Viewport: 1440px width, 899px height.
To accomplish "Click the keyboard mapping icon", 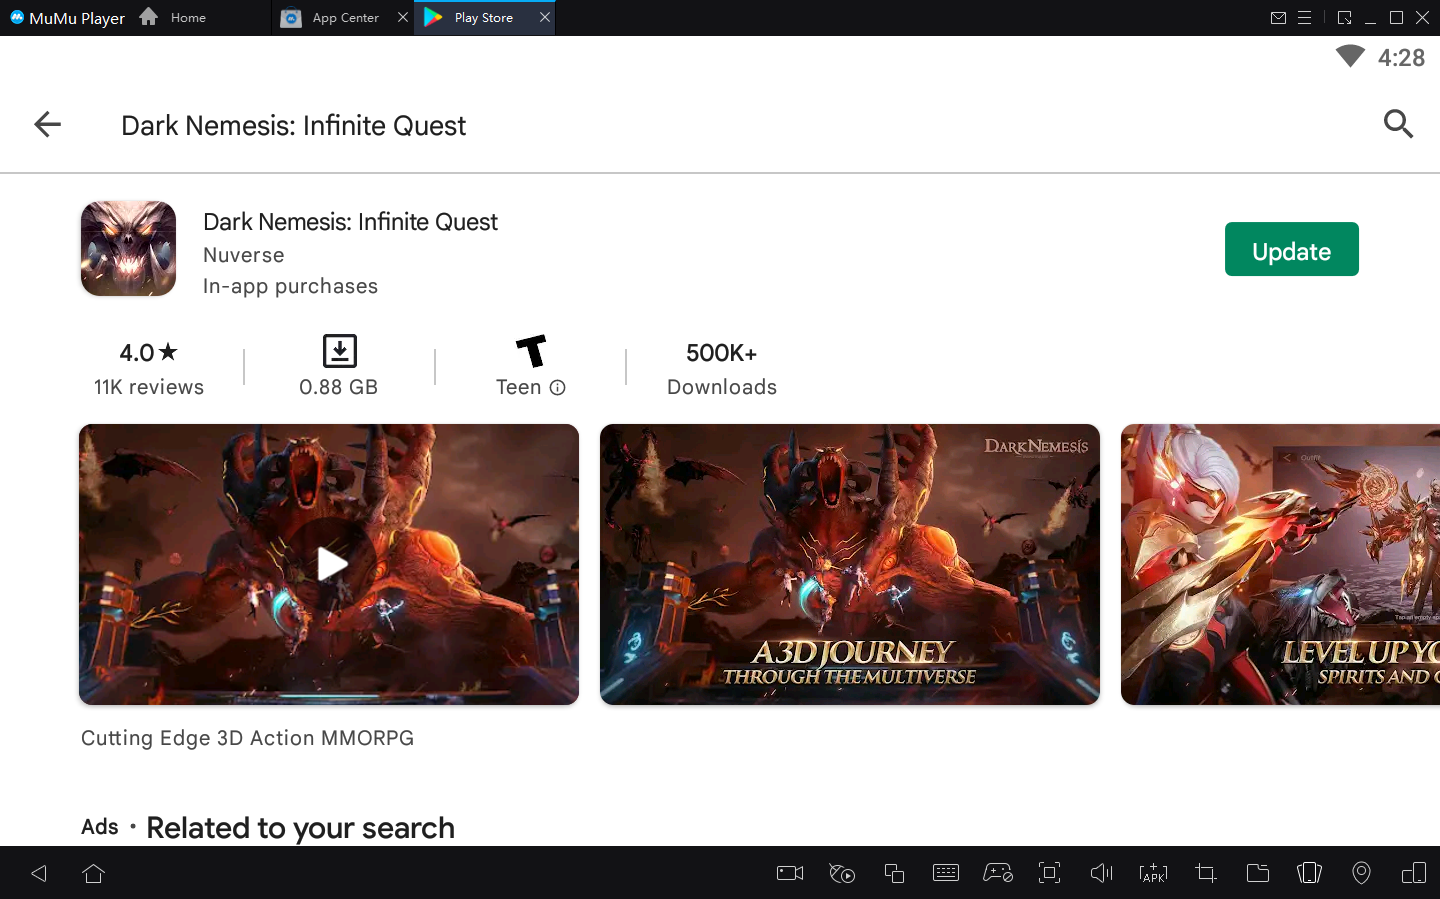I will coord(945,873).
